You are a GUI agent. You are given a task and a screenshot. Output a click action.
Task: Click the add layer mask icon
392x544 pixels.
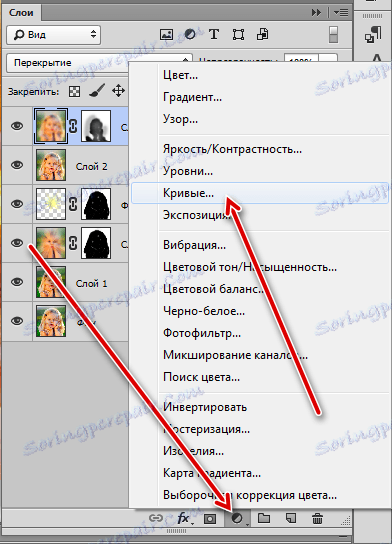pyautogui.click(x=210, y=519)
